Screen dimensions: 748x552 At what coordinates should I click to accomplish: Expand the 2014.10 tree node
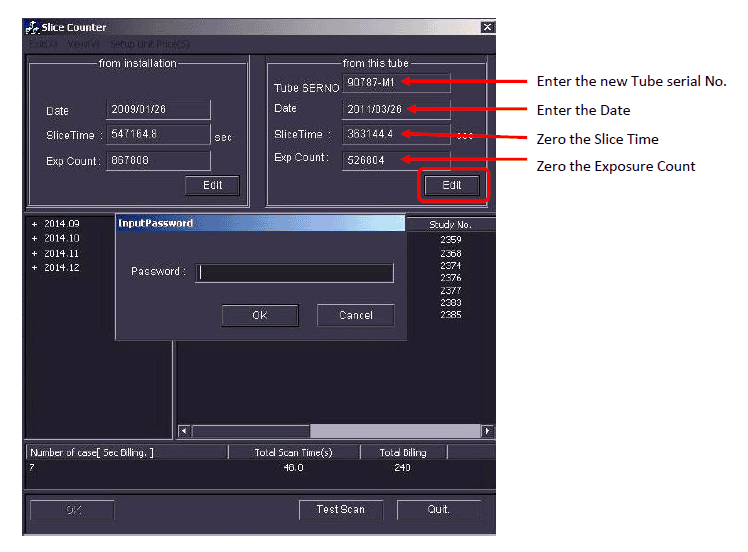pyautogui.click(x=34, y=239)
